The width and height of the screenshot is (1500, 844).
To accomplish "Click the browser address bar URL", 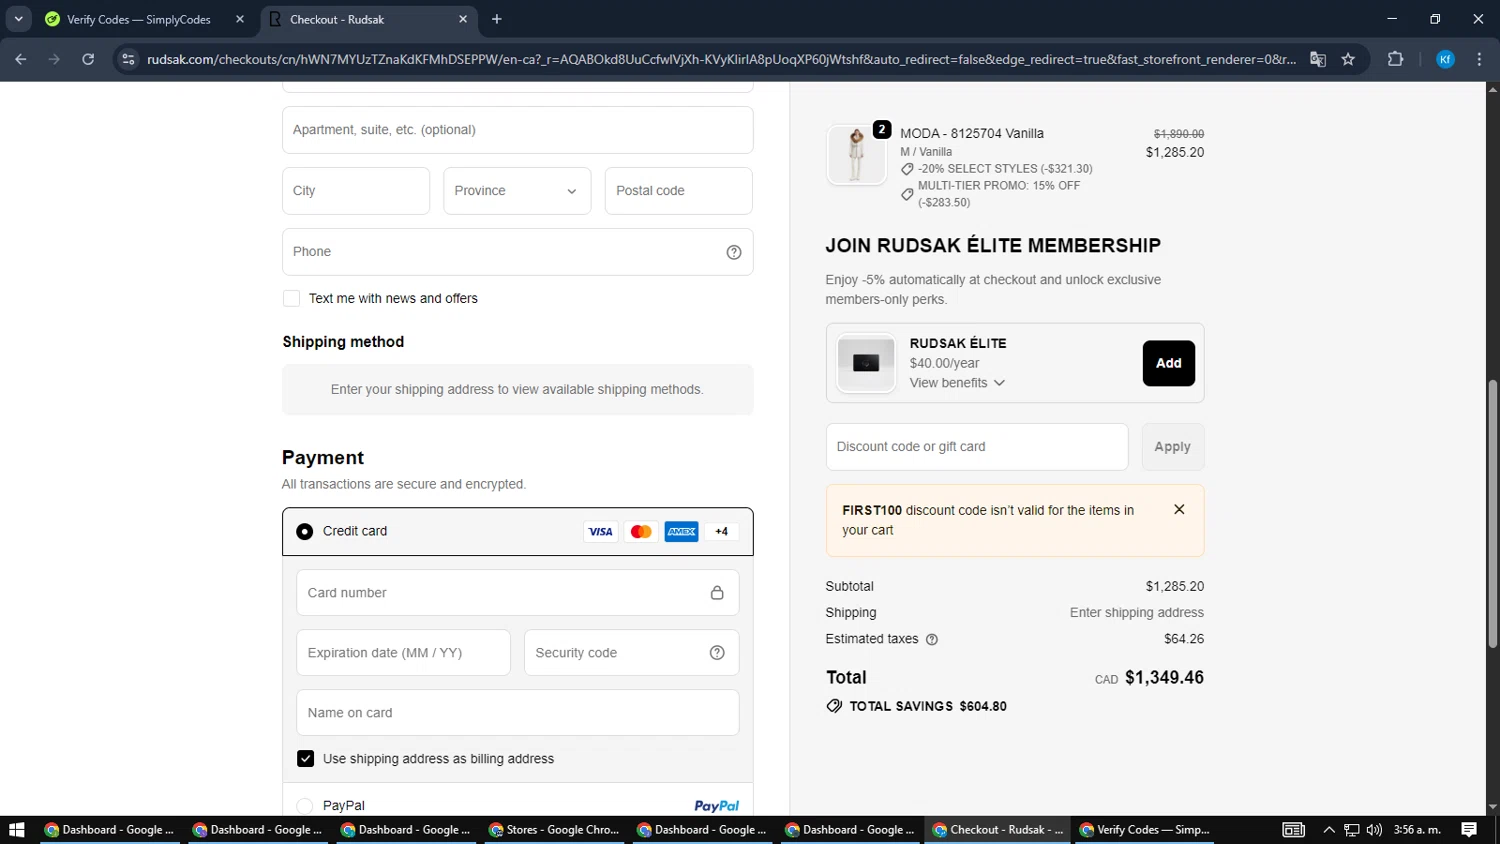I will pos(721,59).
